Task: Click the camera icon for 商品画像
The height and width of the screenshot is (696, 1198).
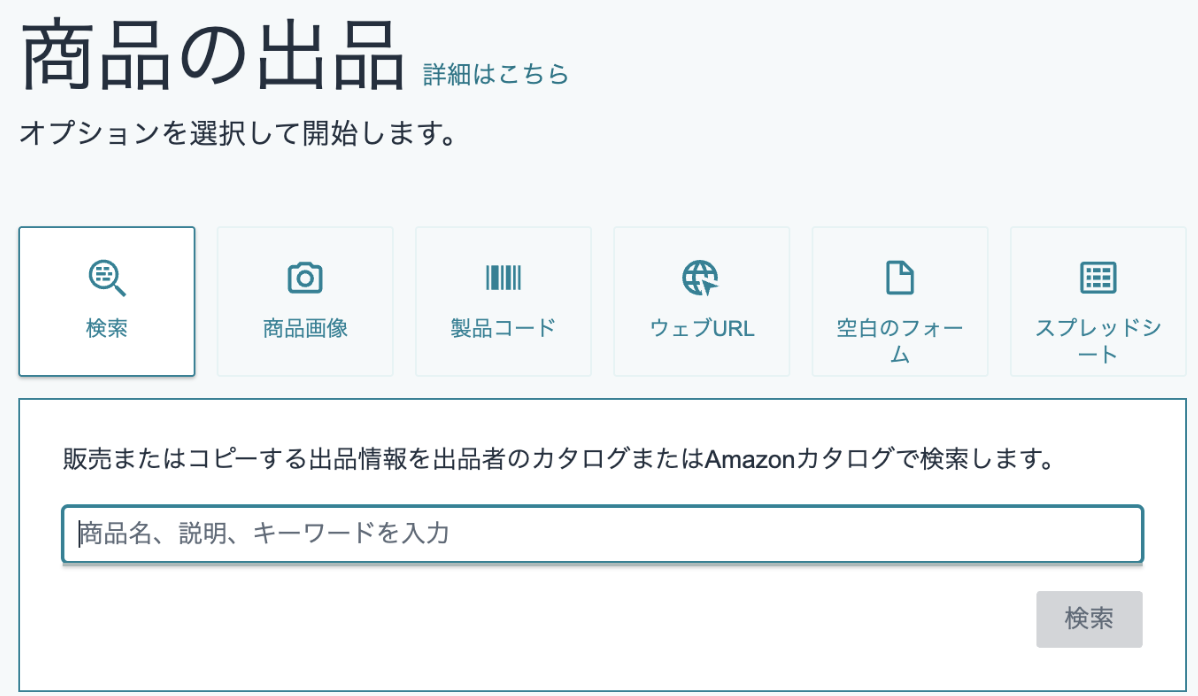Action: pos(305,277)
